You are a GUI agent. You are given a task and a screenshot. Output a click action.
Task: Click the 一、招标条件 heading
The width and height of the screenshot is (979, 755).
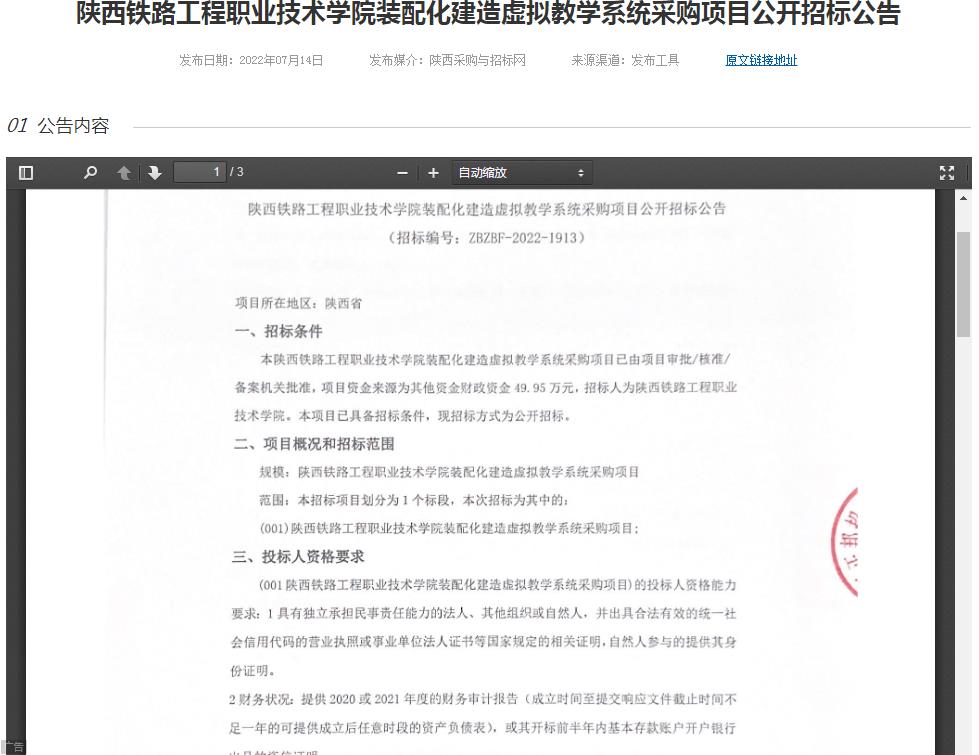[x=278, y=332]
